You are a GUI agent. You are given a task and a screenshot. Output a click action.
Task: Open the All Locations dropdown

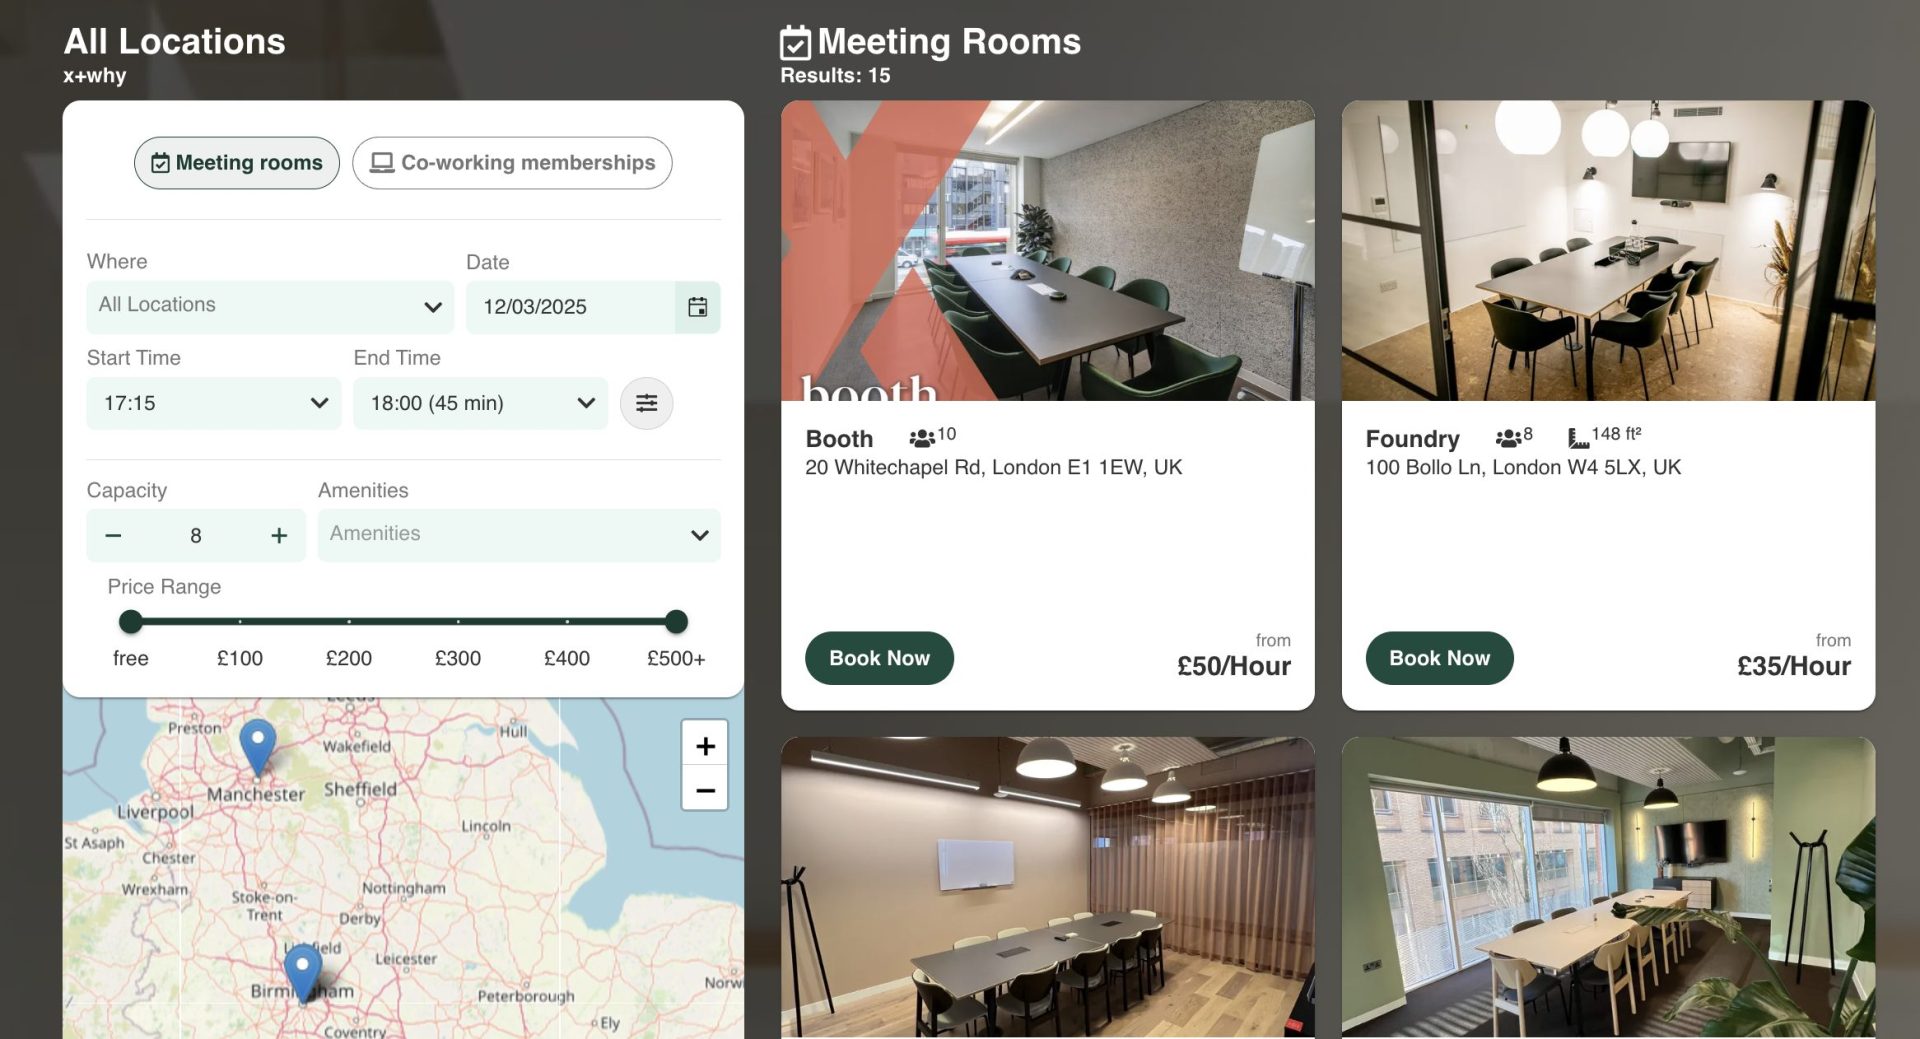coord(270,306)
